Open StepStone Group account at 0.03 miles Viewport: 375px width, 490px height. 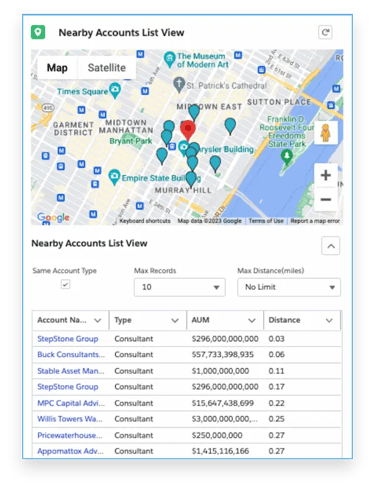68,339
